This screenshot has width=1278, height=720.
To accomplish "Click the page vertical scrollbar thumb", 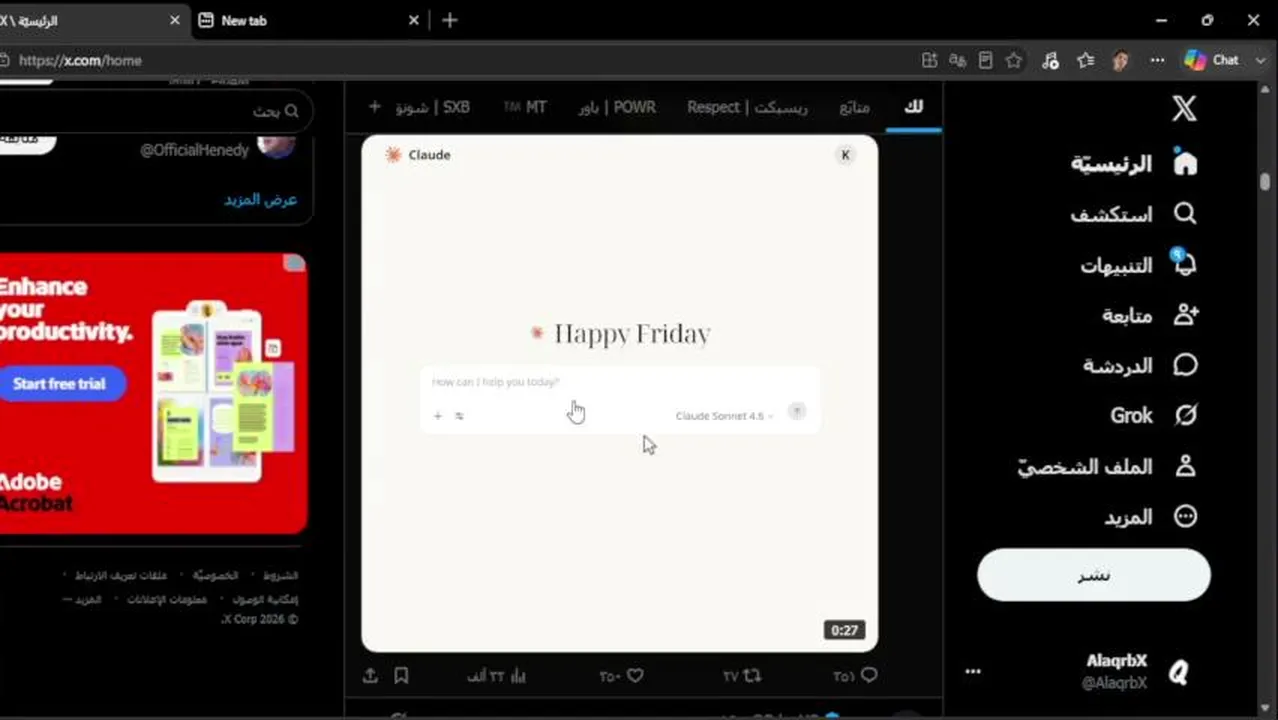I will pos(1265,181).
